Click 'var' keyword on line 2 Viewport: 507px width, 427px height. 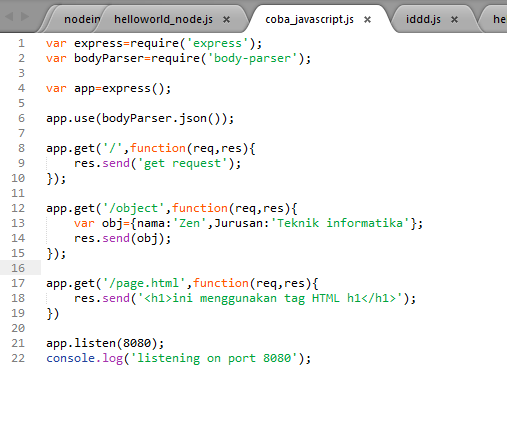[x=56, y=59]
